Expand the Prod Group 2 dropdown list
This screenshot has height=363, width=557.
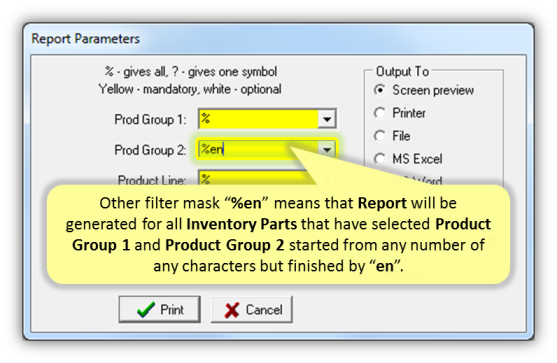pos(327,150)
